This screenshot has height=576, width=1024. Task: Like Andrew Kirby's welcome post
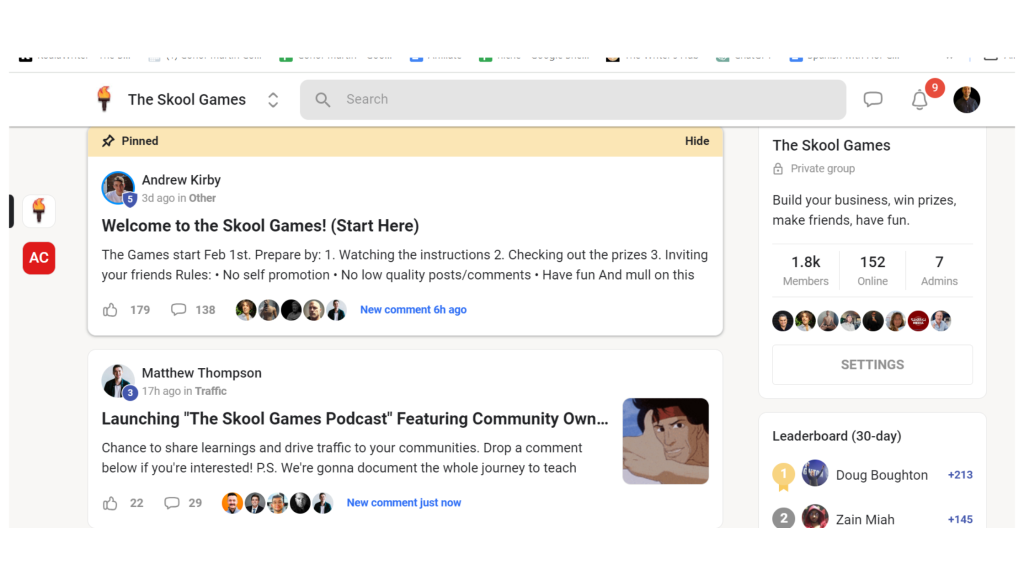(x=110, y=310)
